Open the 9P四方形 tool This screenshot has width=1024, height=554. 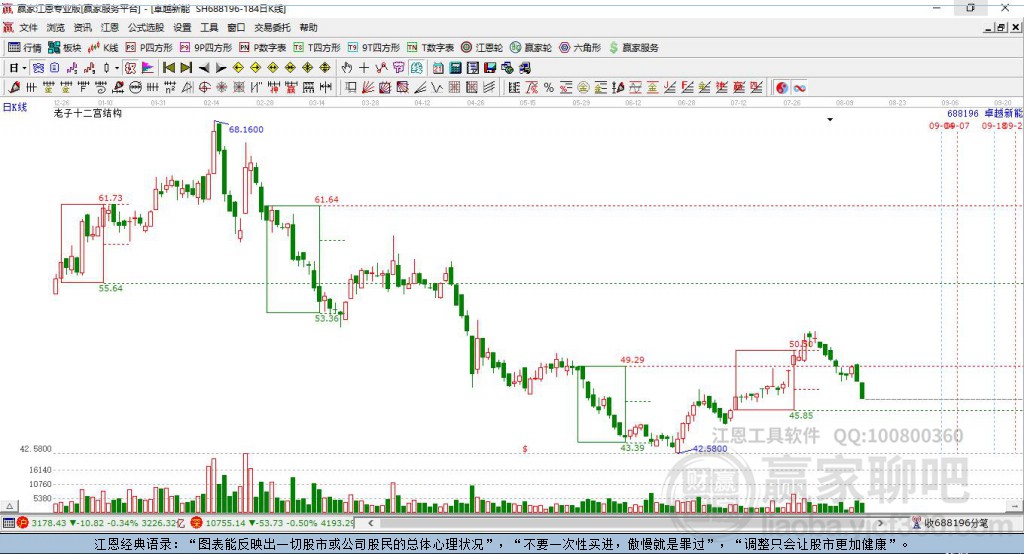(x=206, y=48)
